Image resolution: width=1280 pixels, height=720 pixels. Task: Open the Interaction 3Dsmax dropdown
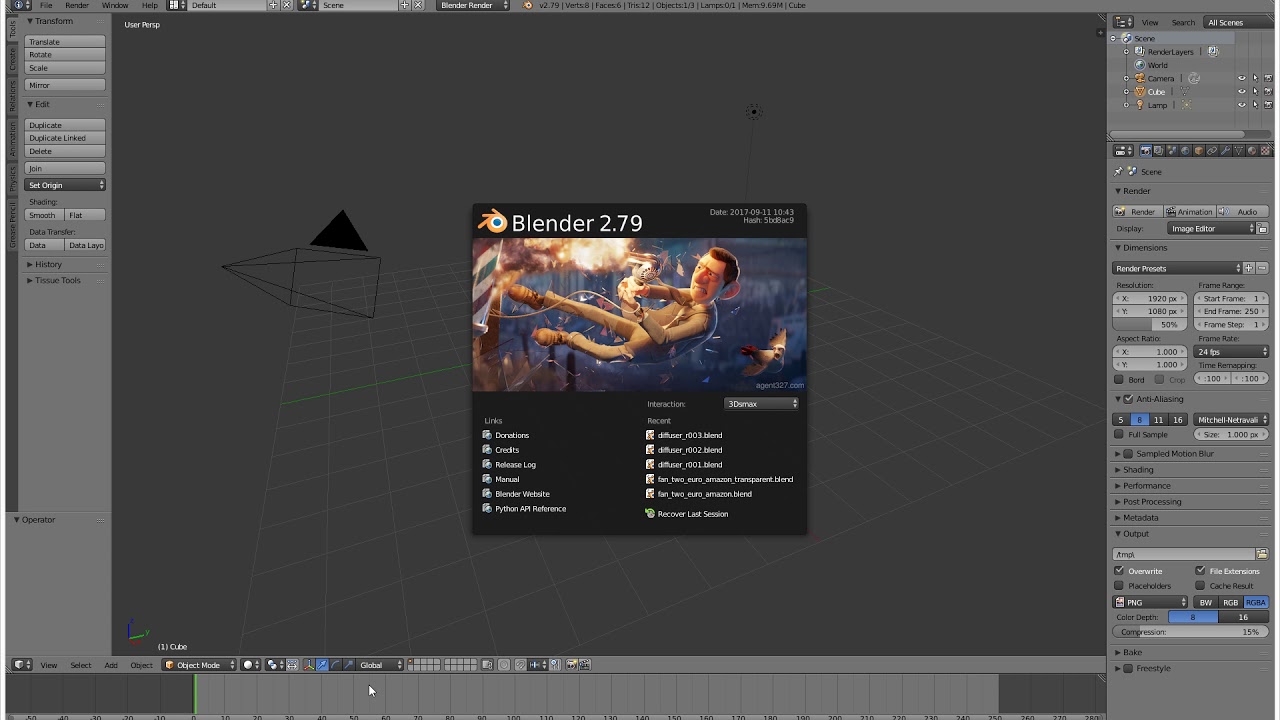coord(762,404)
